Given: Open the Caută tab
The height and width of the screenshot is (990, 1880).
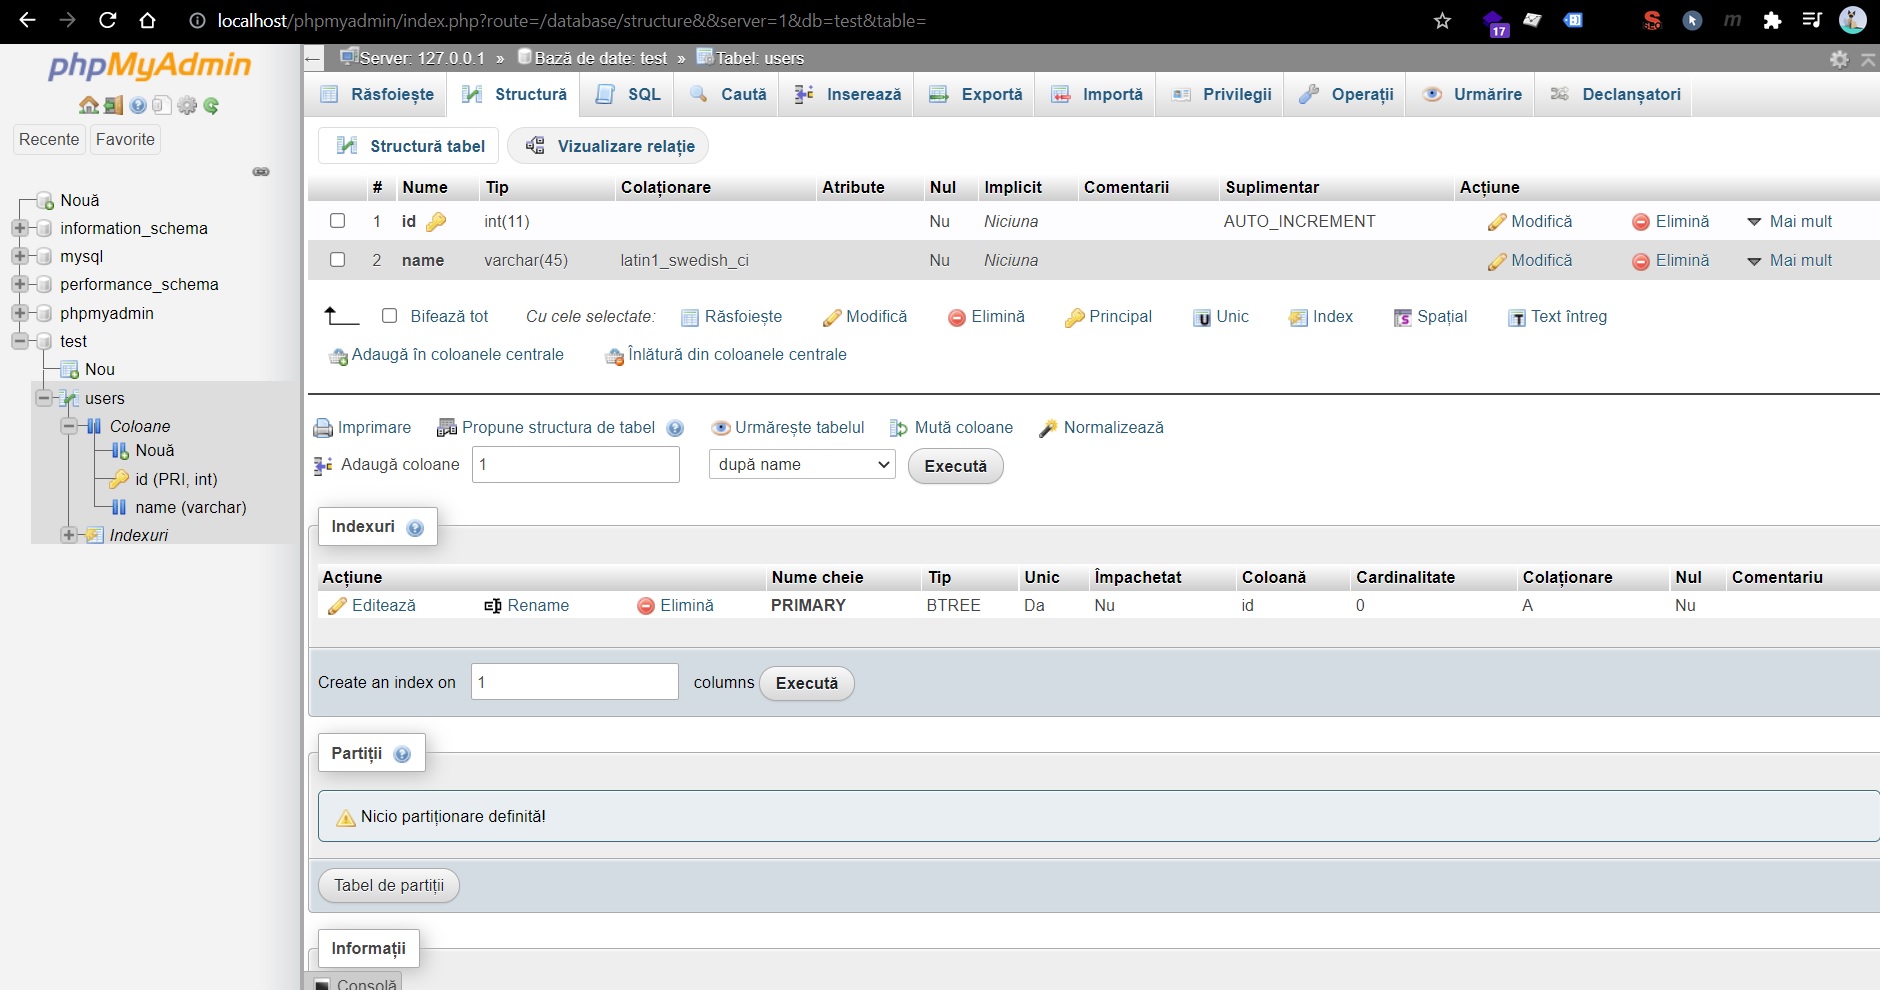Looking at the screenshot, I should tap(728, 94).
